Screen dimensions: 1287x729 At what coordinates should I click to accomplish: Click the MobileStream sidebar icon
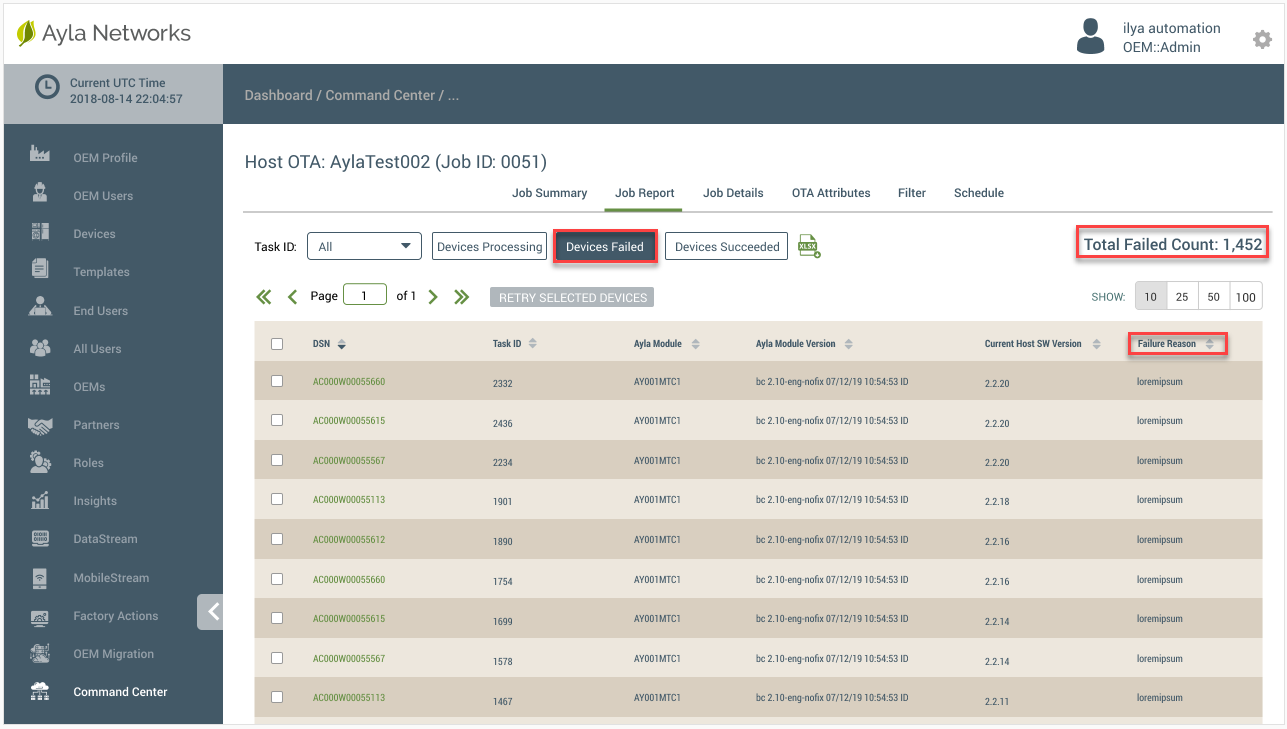pyautogui.click(x=40, y=577)
